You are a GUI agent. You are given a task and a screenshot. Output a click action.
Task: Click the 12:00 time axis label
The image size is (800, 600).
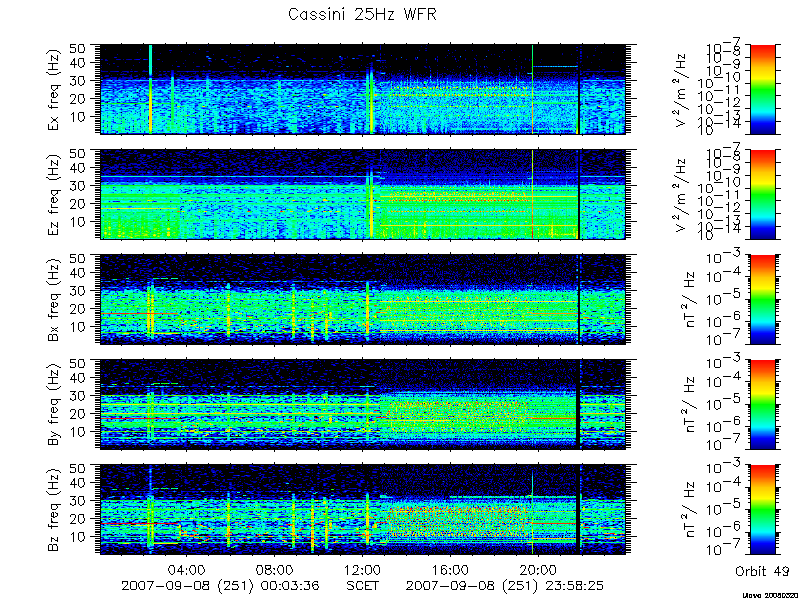(x=363, y=569)
